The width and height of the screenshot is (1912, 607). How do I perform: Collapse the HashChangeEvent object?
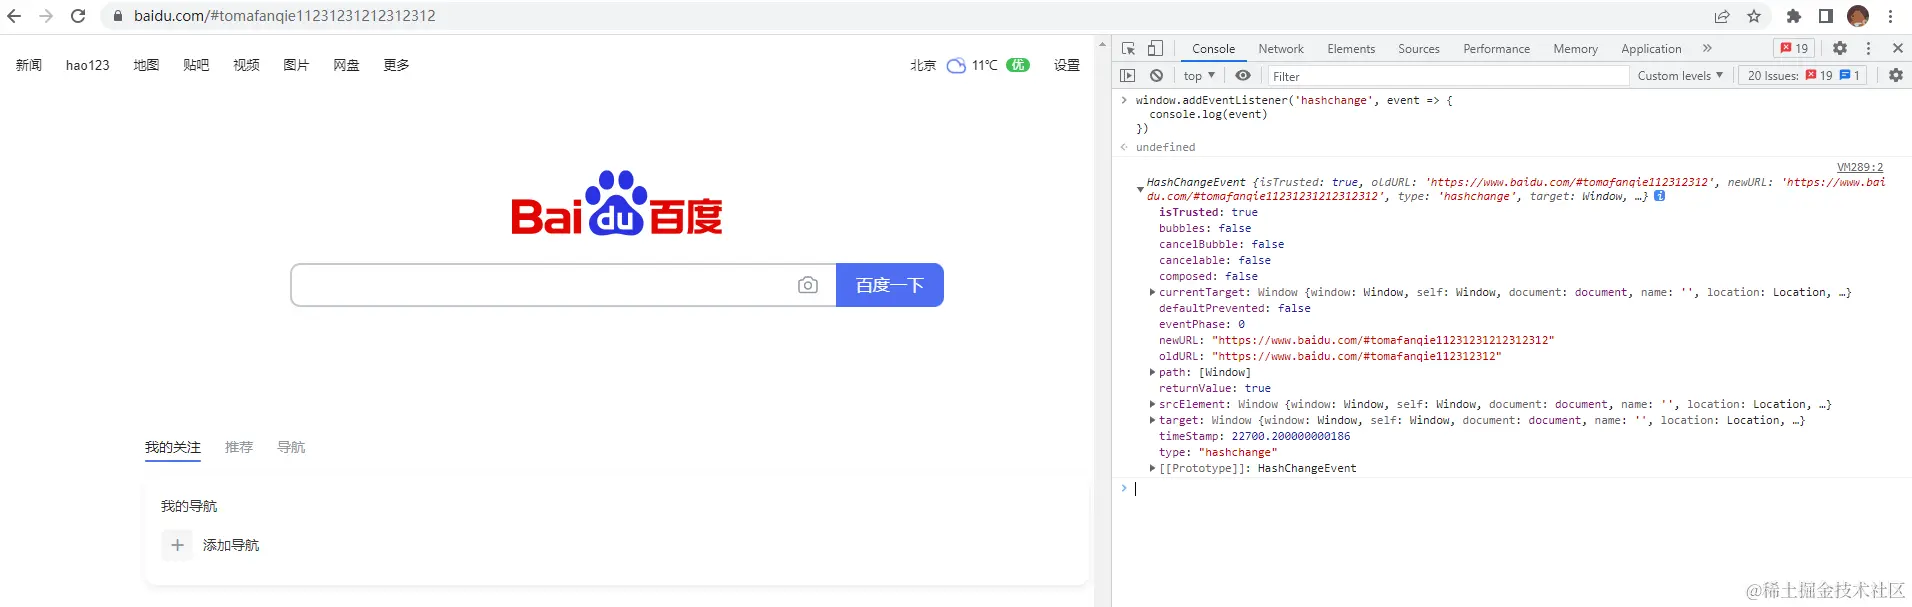pyautogui.click(x=1140, y=189)
